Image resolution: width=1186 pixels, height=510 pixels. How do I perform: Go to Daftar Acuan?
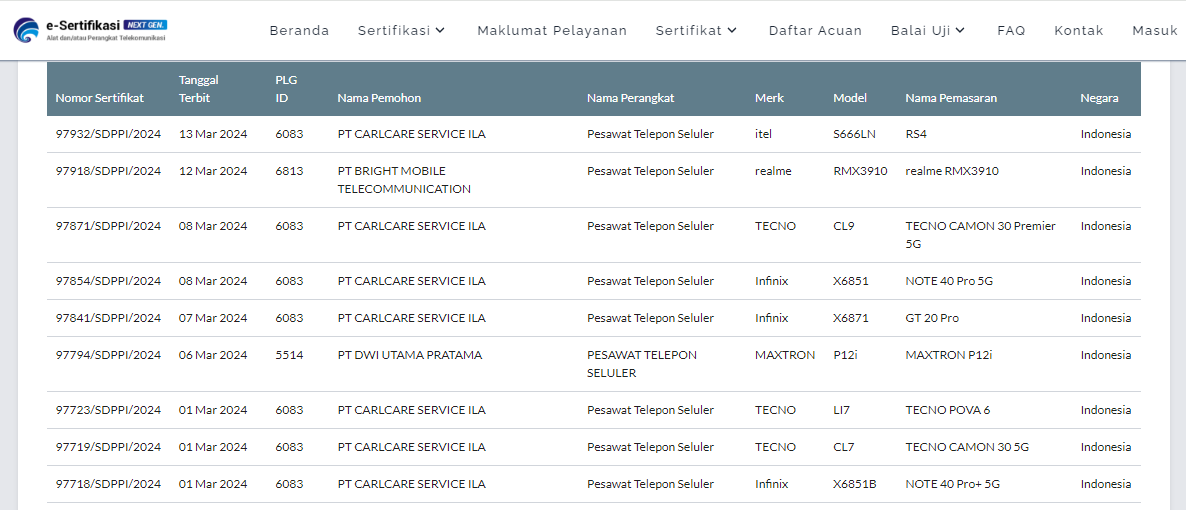(x=815, y=30)
